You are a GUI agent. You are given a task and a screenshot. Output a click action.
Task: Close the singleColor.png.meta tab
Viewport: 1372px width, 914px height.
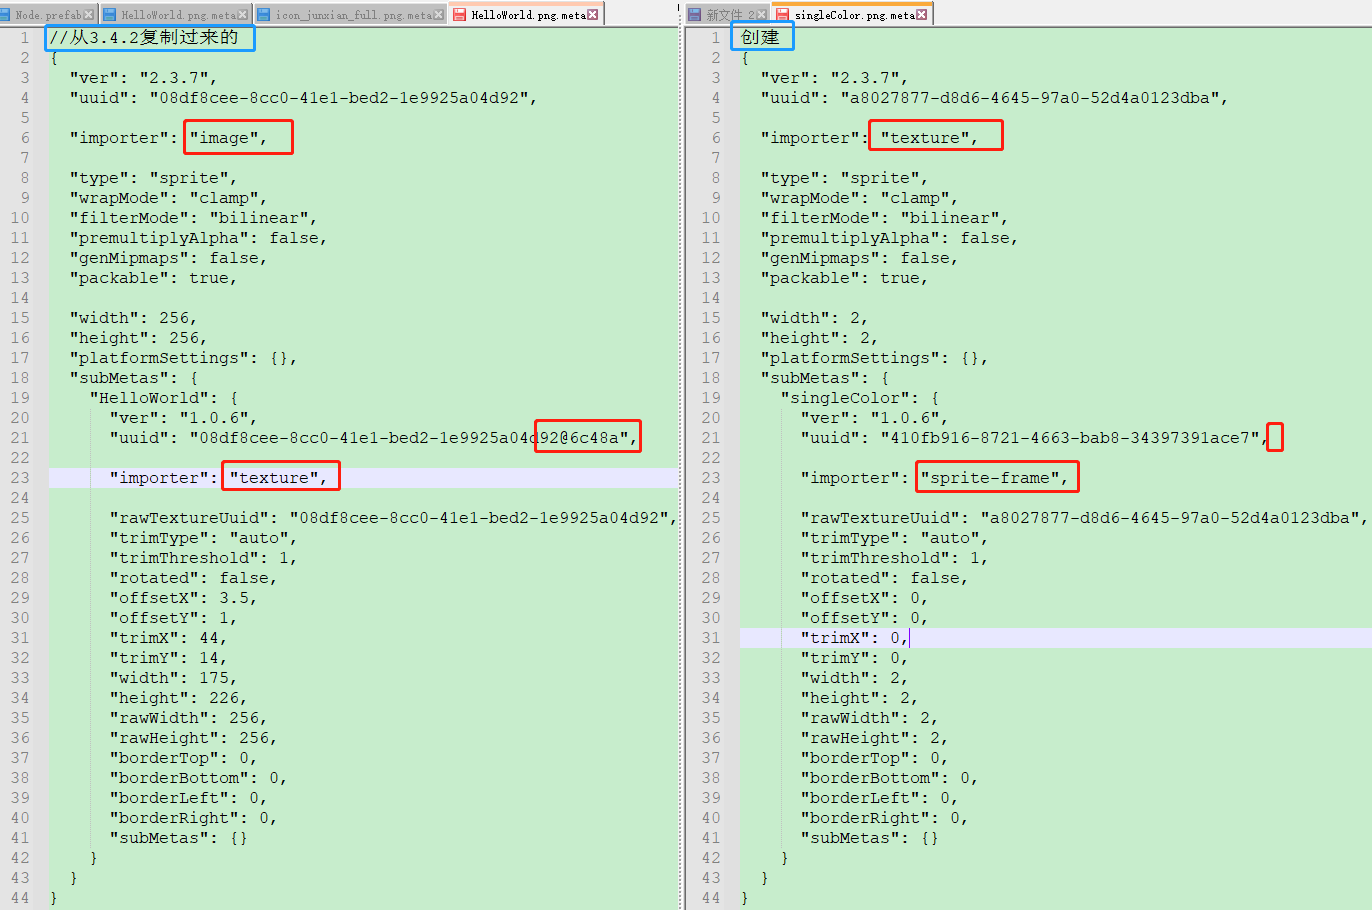922,15
